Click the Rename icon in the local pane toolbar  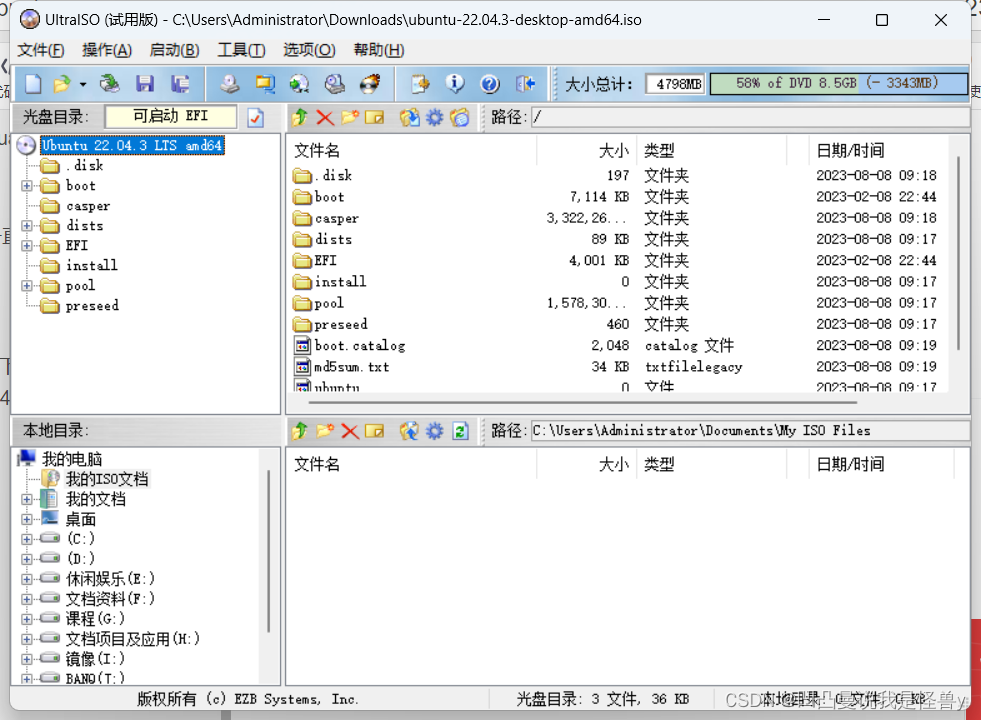pyautogui.click(x=374, y=430)
